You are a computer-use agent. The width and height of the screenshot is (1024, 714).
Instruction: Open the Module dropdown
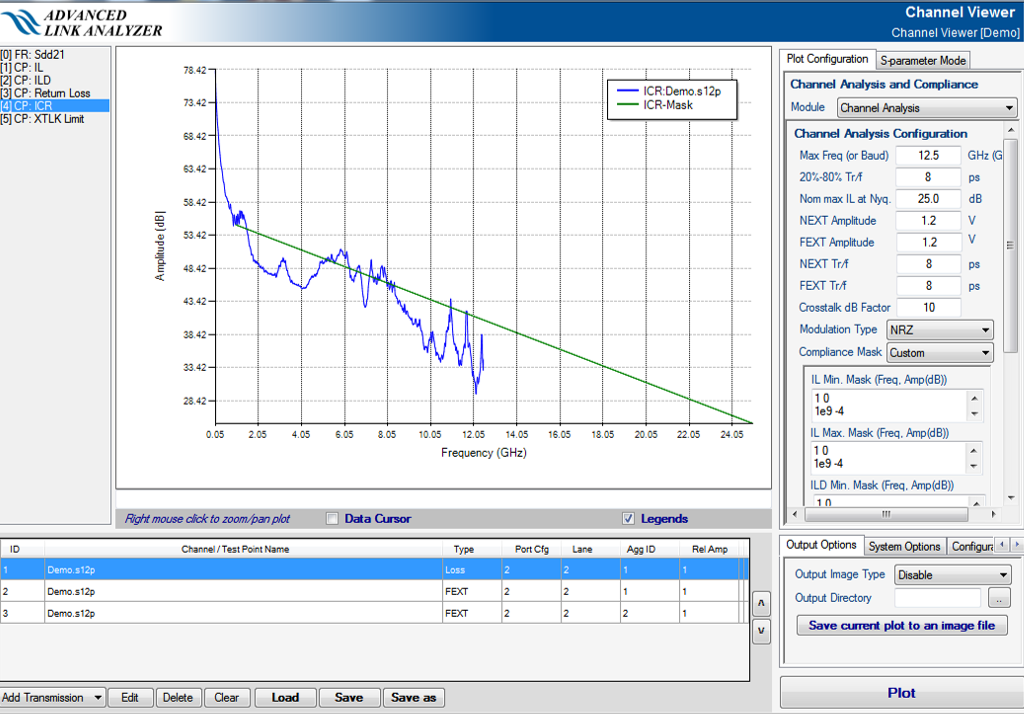(926, 108)
